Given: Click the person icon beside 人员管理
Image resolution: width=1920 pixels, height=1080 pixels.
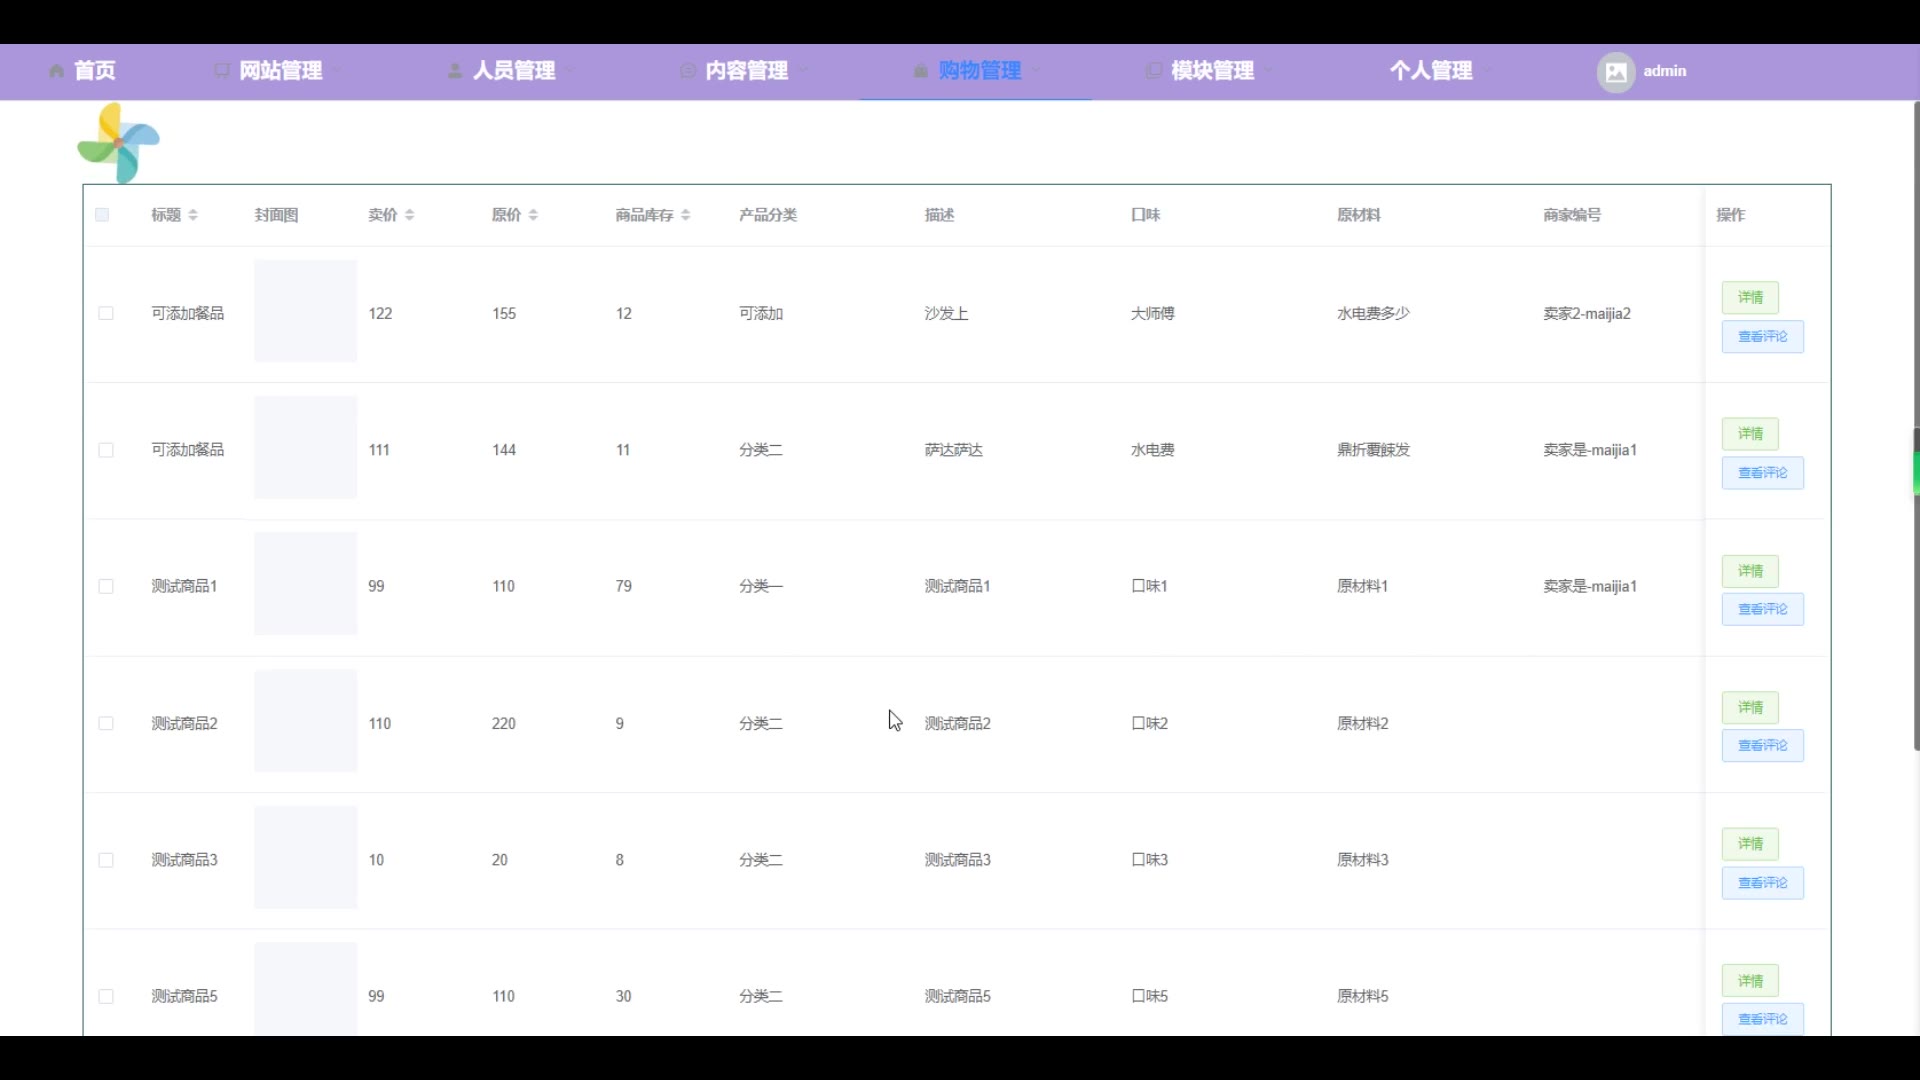Looking at the screenshot, I should tap(455, 71).
